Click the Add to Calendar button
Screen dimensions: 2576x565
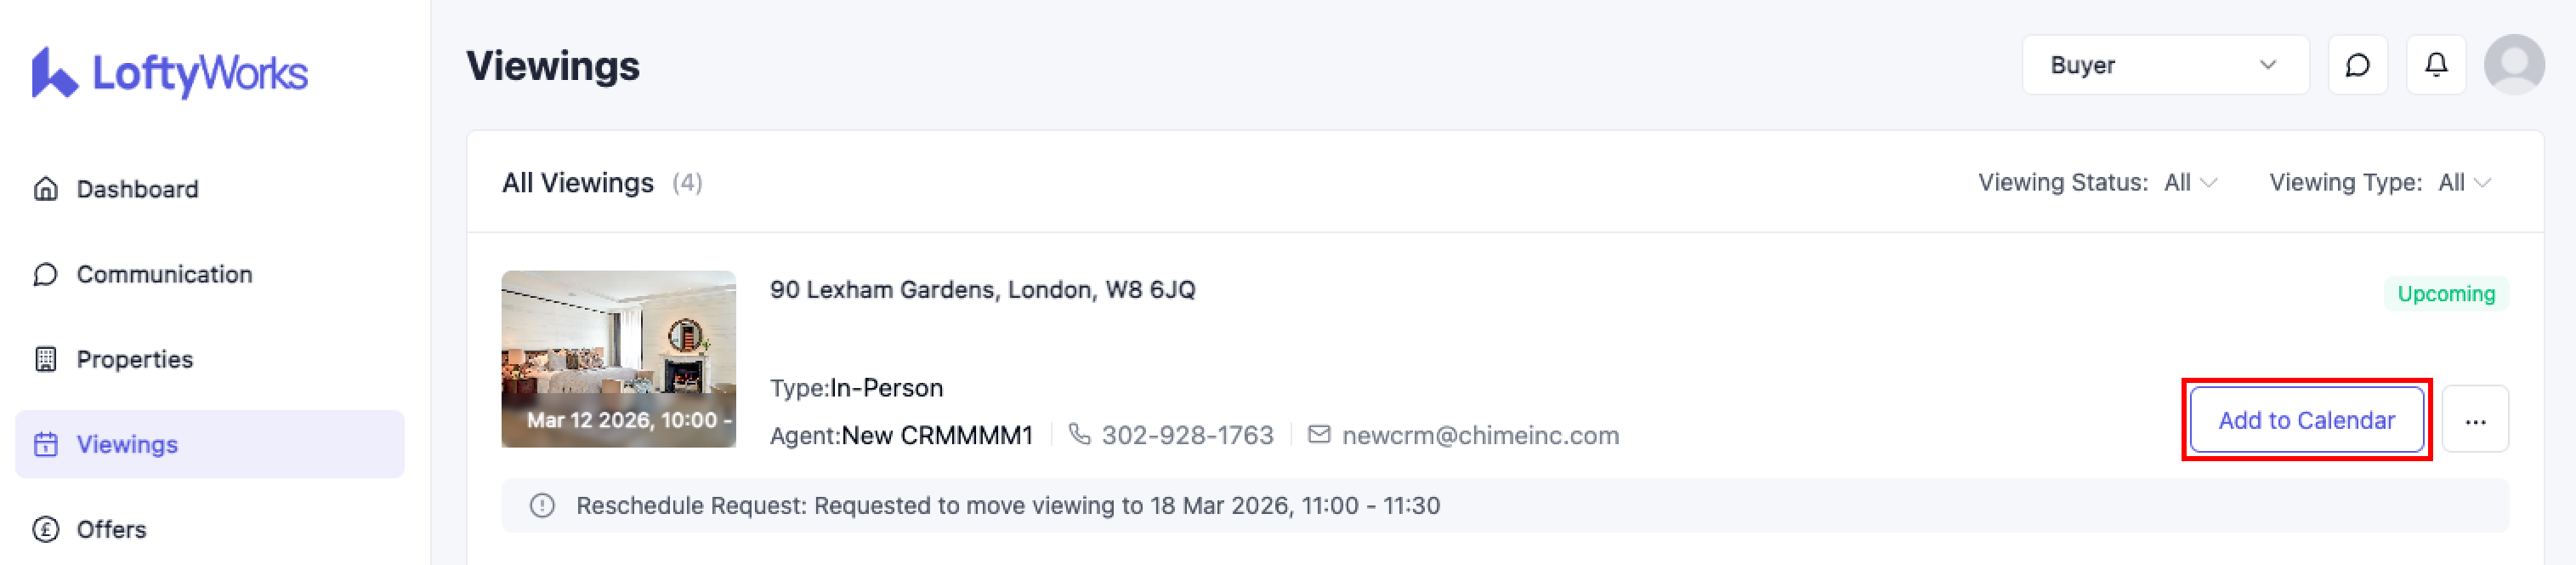(2306, 420)
